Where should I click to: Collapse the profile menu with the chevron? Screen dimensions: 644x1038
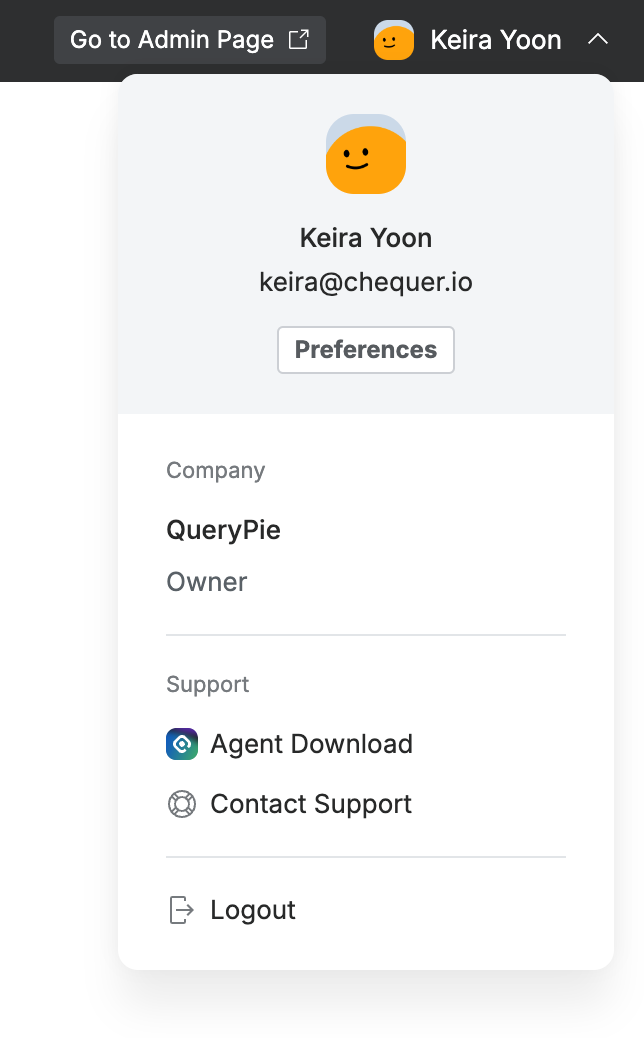[x=597, y=40]
